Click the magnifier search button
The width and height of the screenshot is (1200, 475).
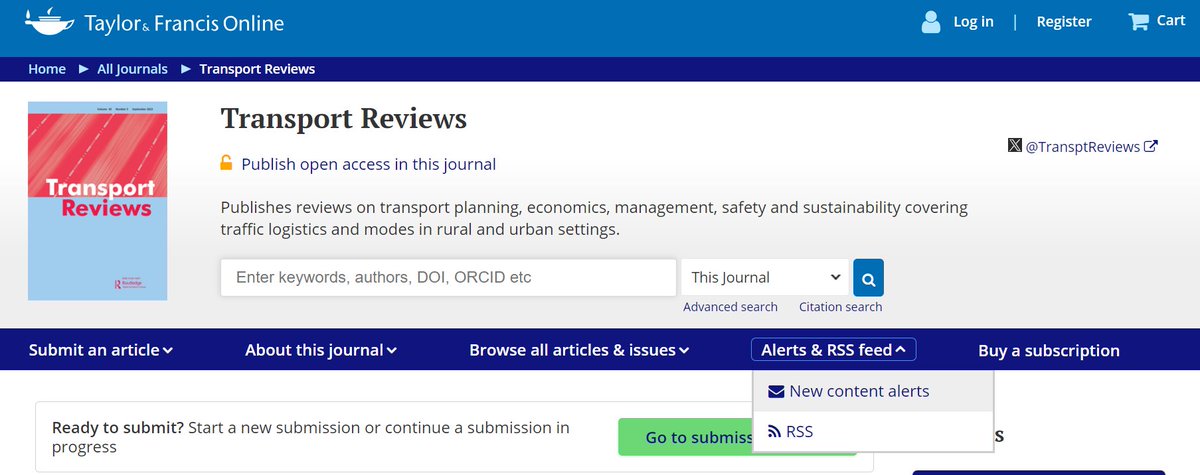click(868, 277)
